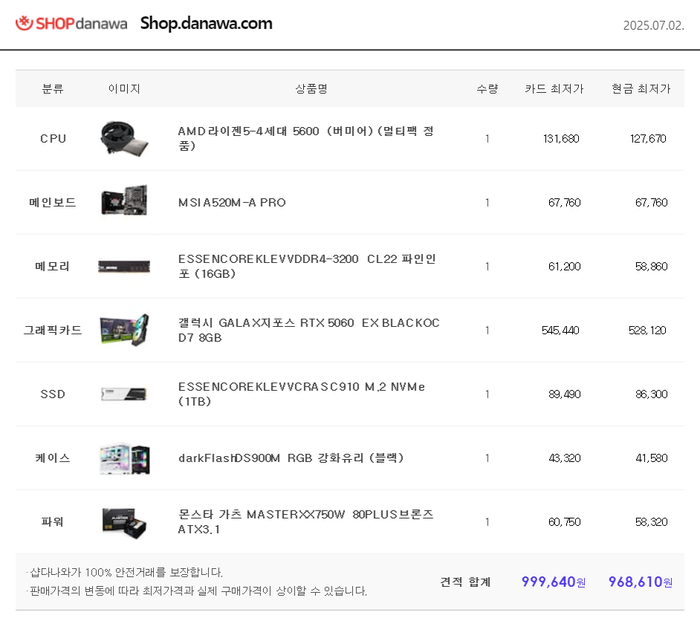Click the CPU card price 131,680
This screenshot has height=618, width=700.
pyautogui.click(x=561, y=138)
